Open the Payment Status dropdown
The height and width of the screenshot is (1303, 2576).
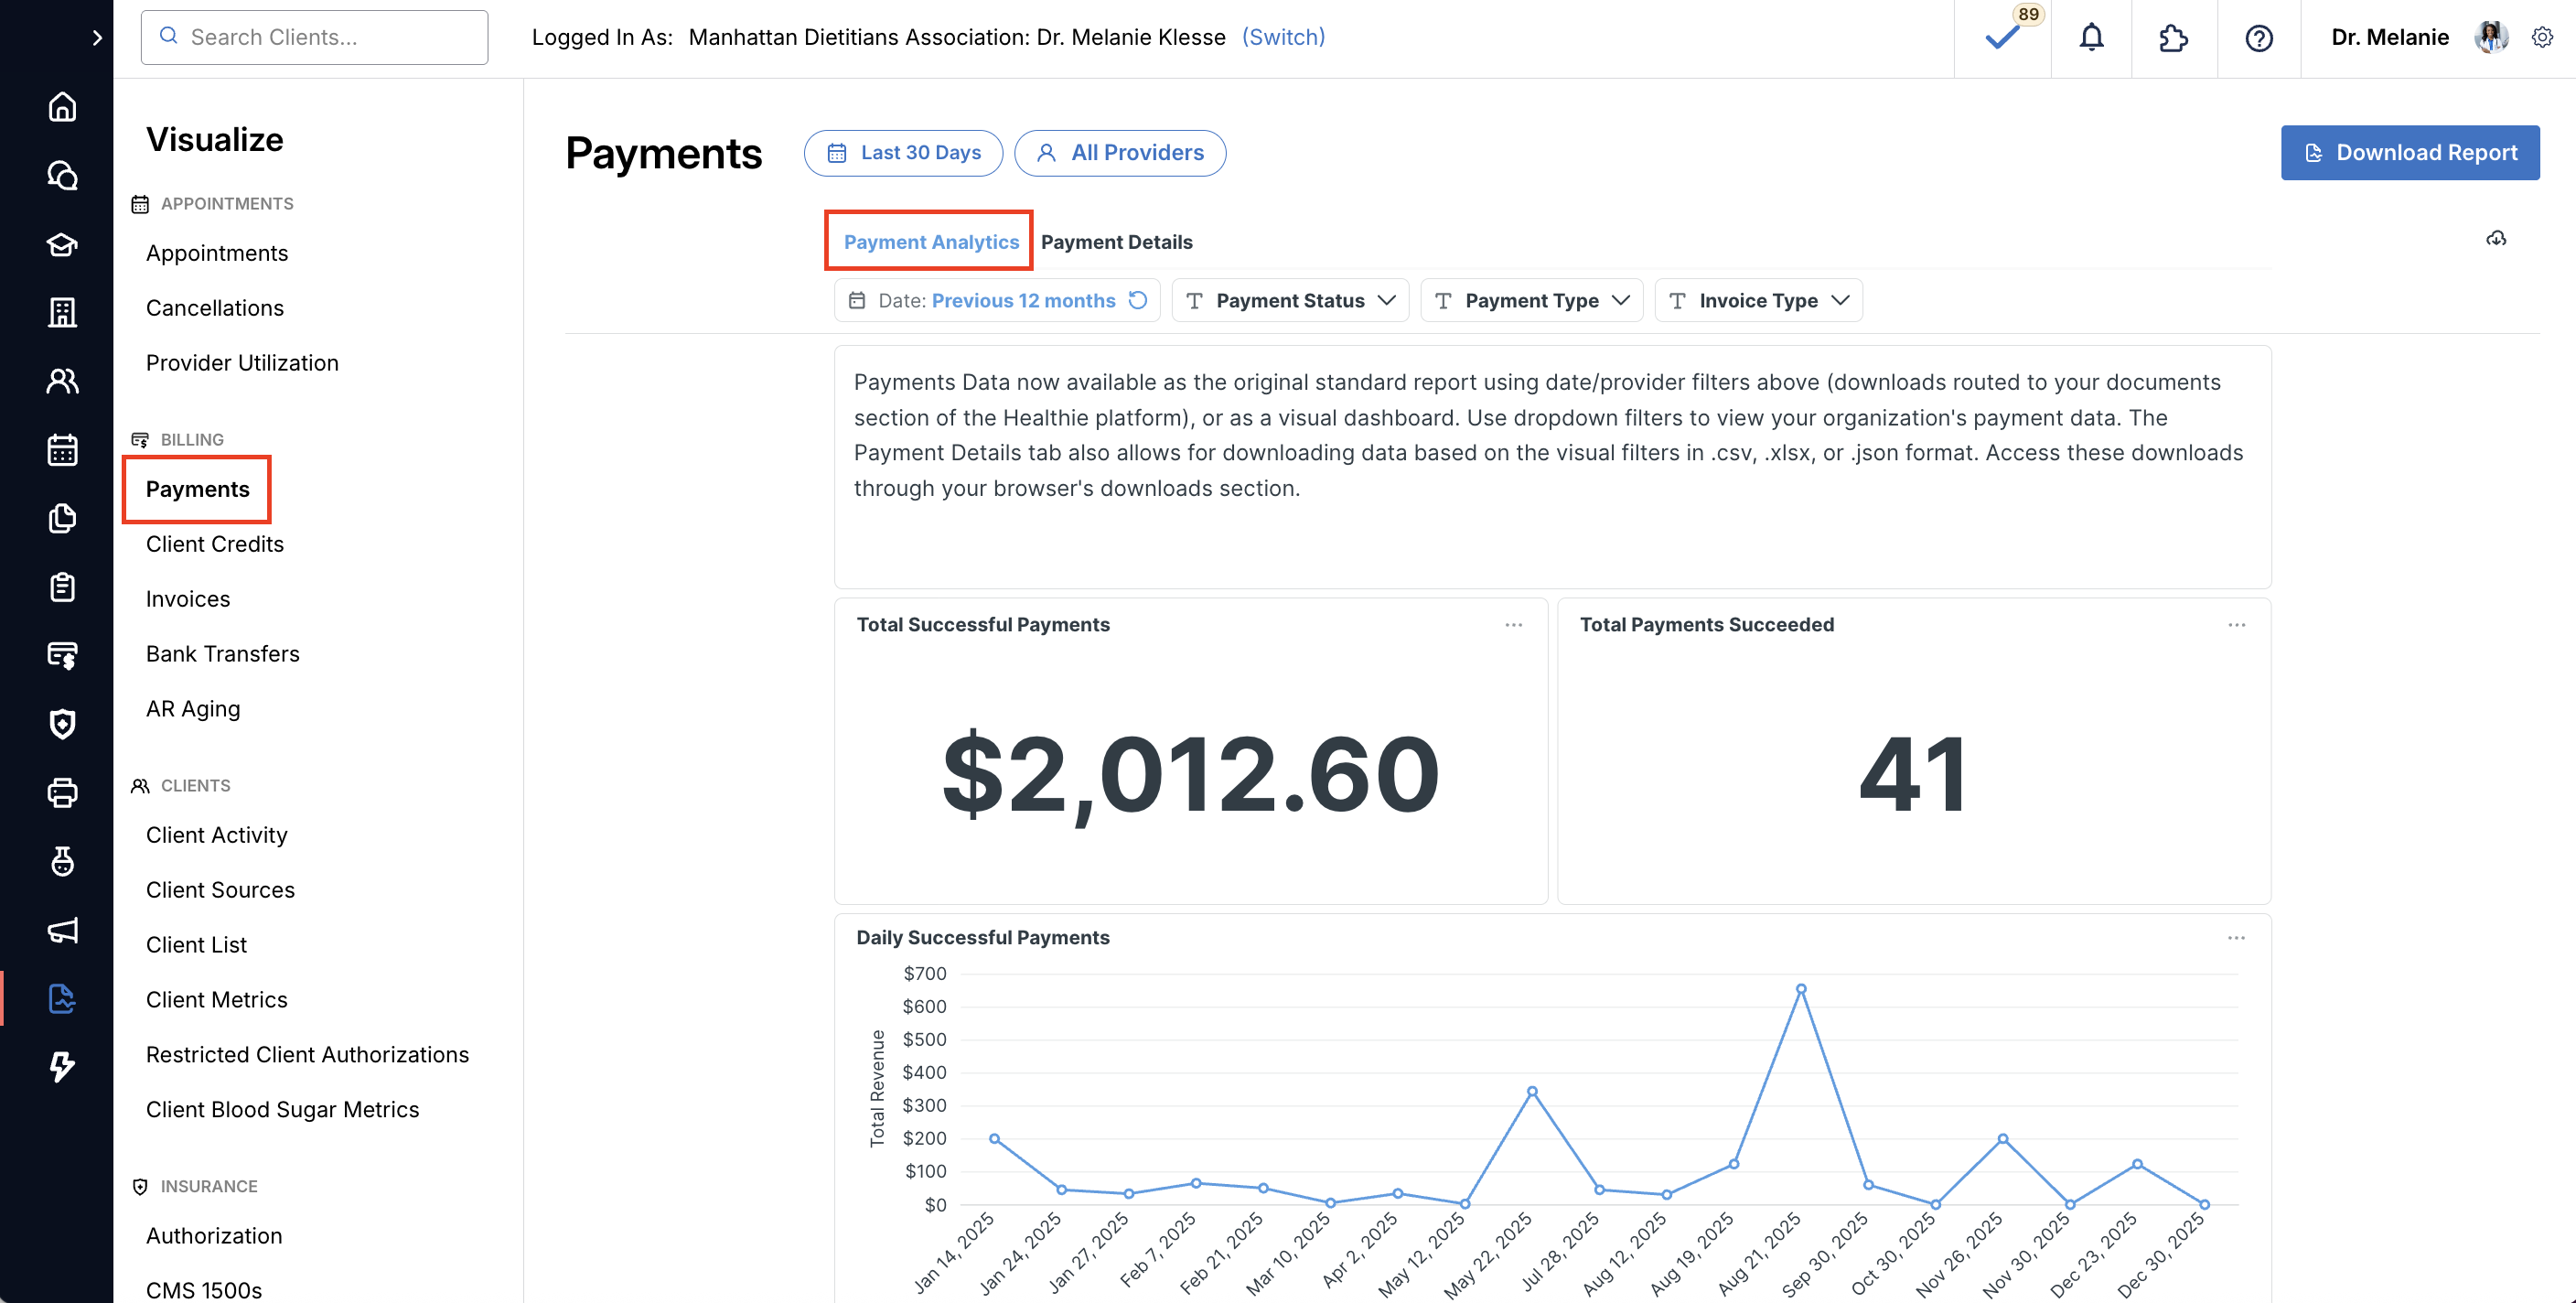click(1290, 300)
